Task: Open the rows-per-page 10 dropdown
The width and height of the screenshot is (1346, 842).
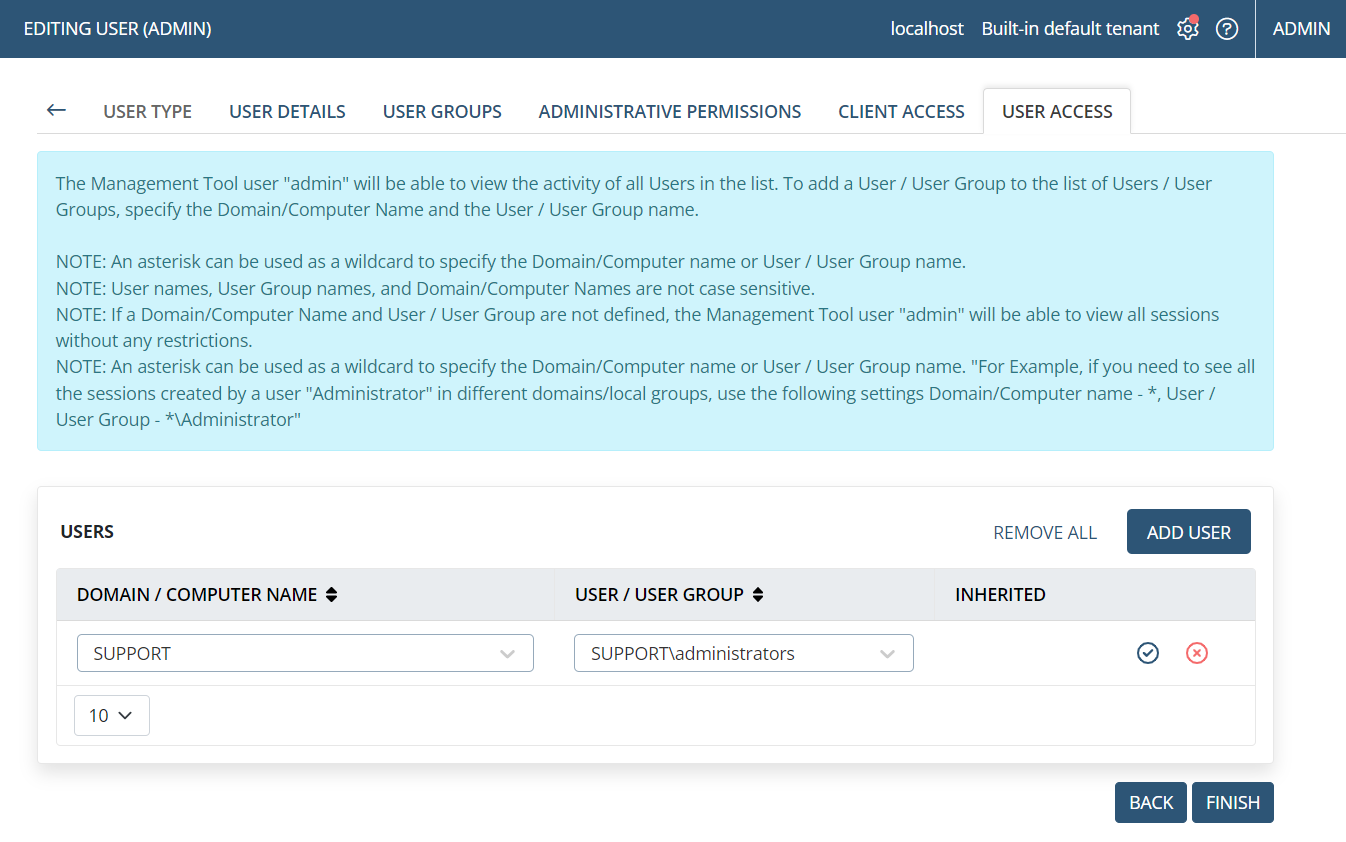Action: 111,715
